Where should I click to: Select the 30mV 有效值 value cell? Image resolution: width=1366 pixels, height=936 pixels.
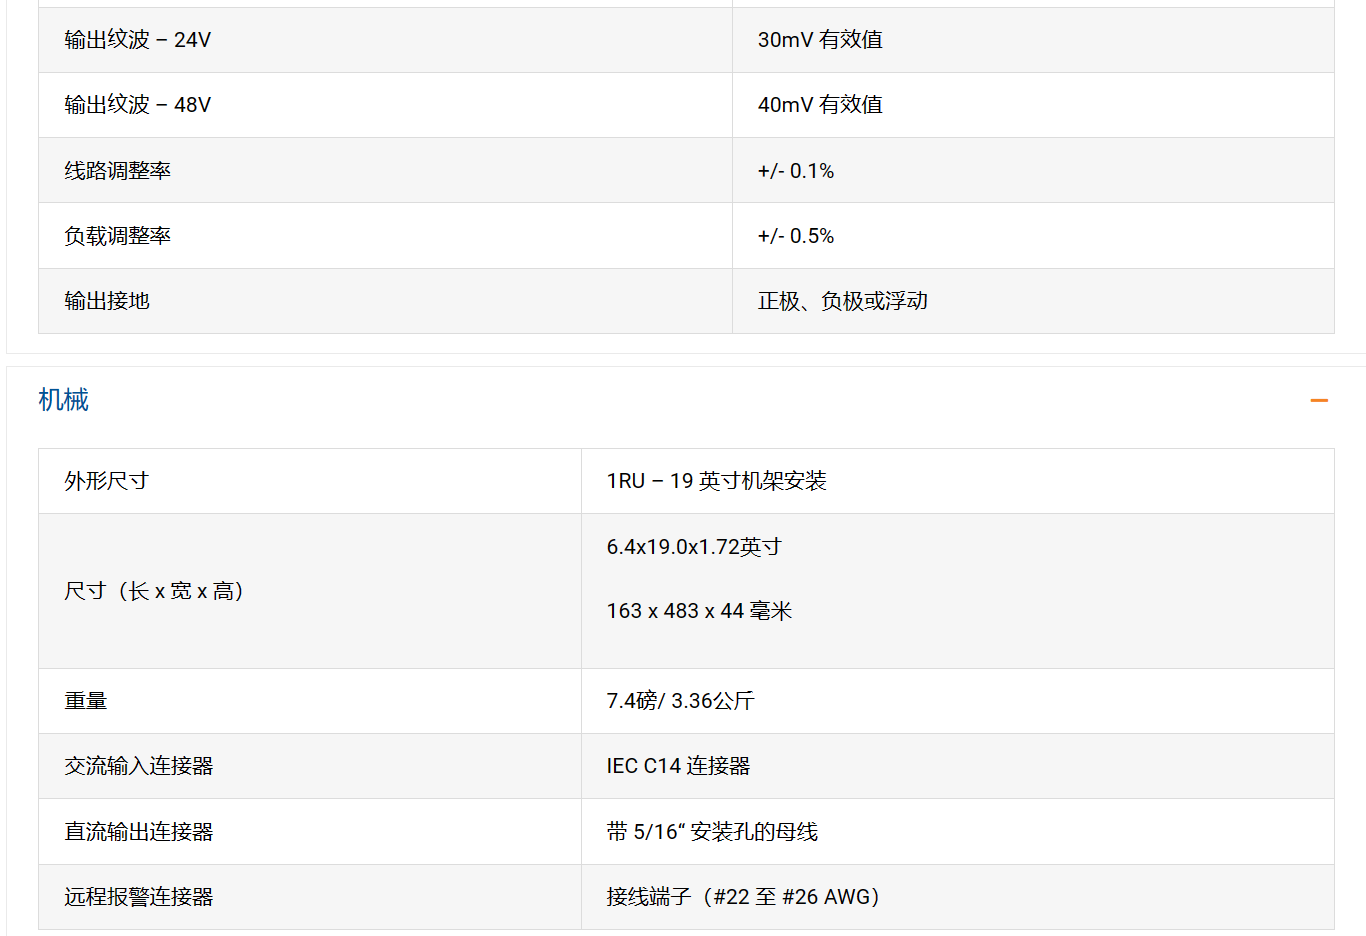click(820, 40)
